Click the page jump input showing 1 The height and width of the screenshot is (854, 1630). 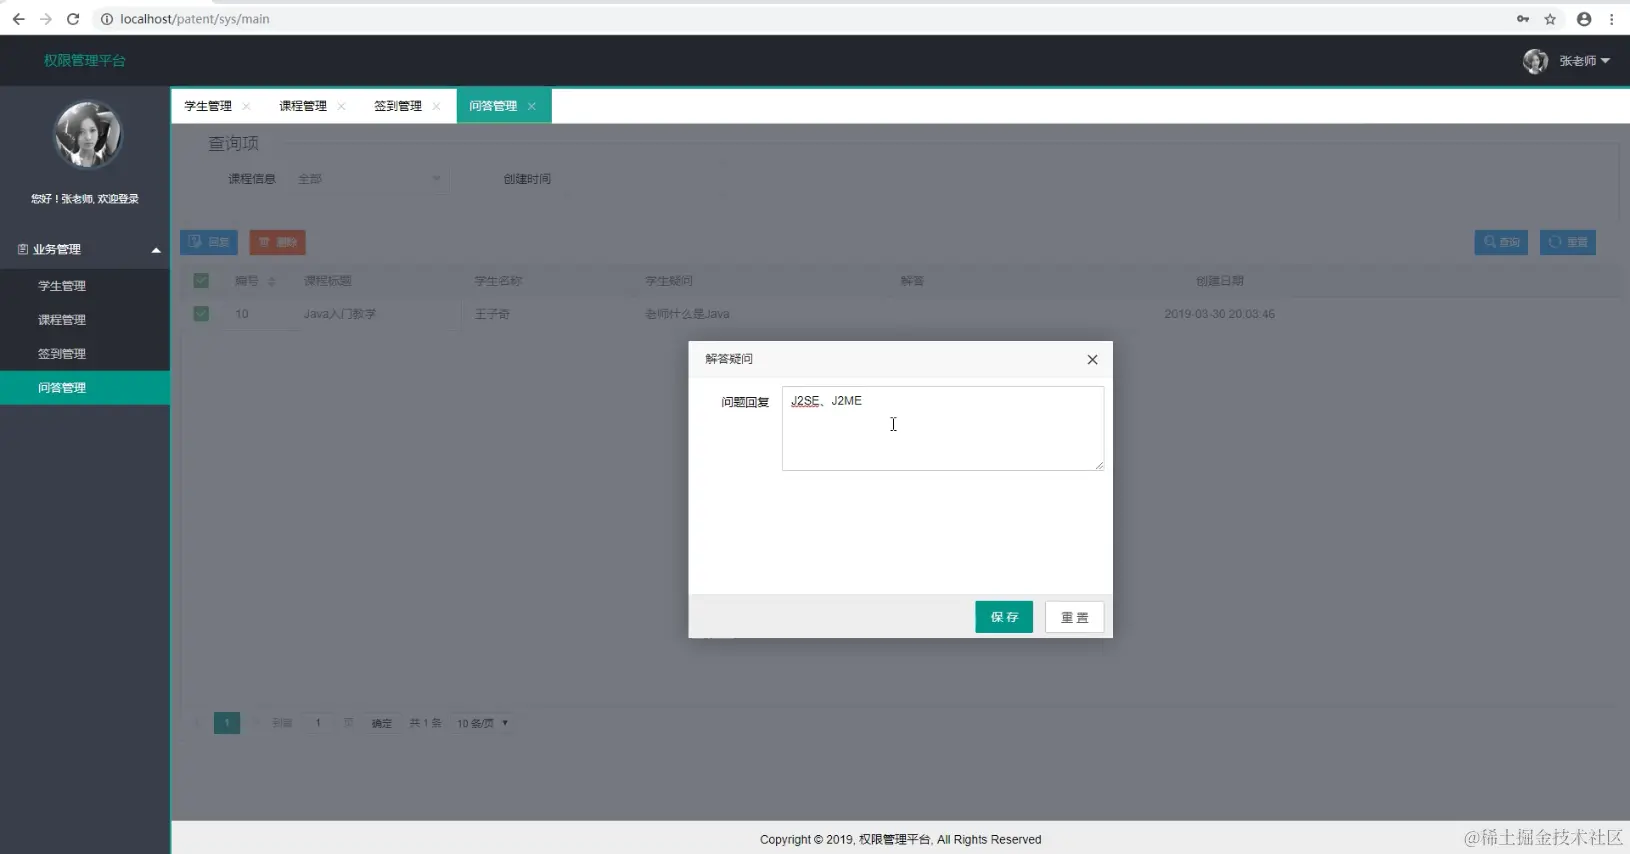pyautogui.click(x=318, y=723)
